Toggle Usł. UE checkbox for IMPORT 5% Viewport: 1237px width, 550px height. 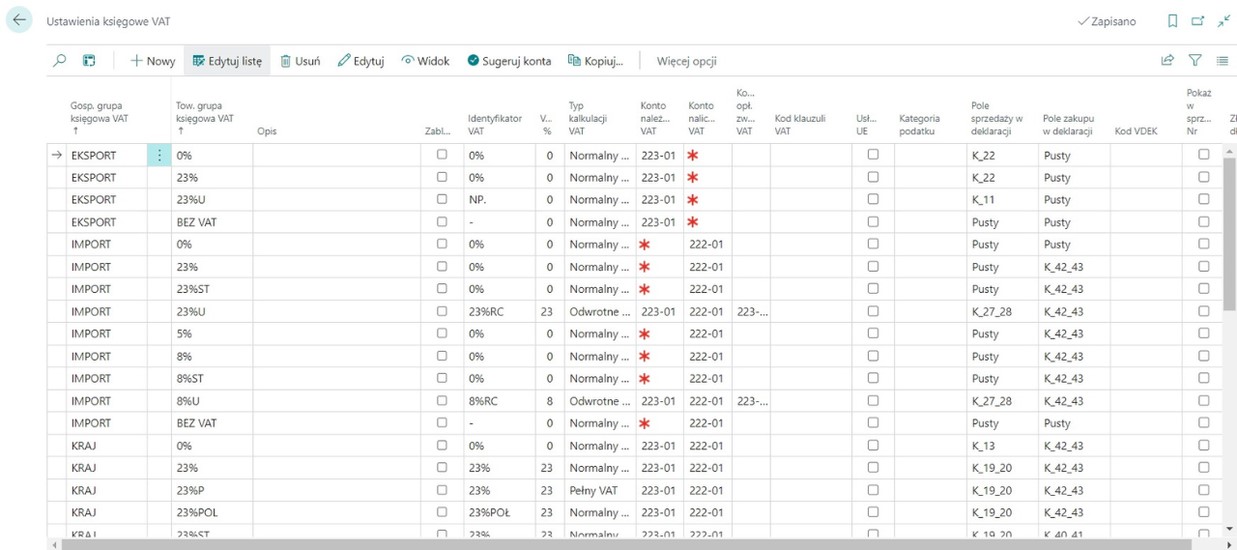873,334
